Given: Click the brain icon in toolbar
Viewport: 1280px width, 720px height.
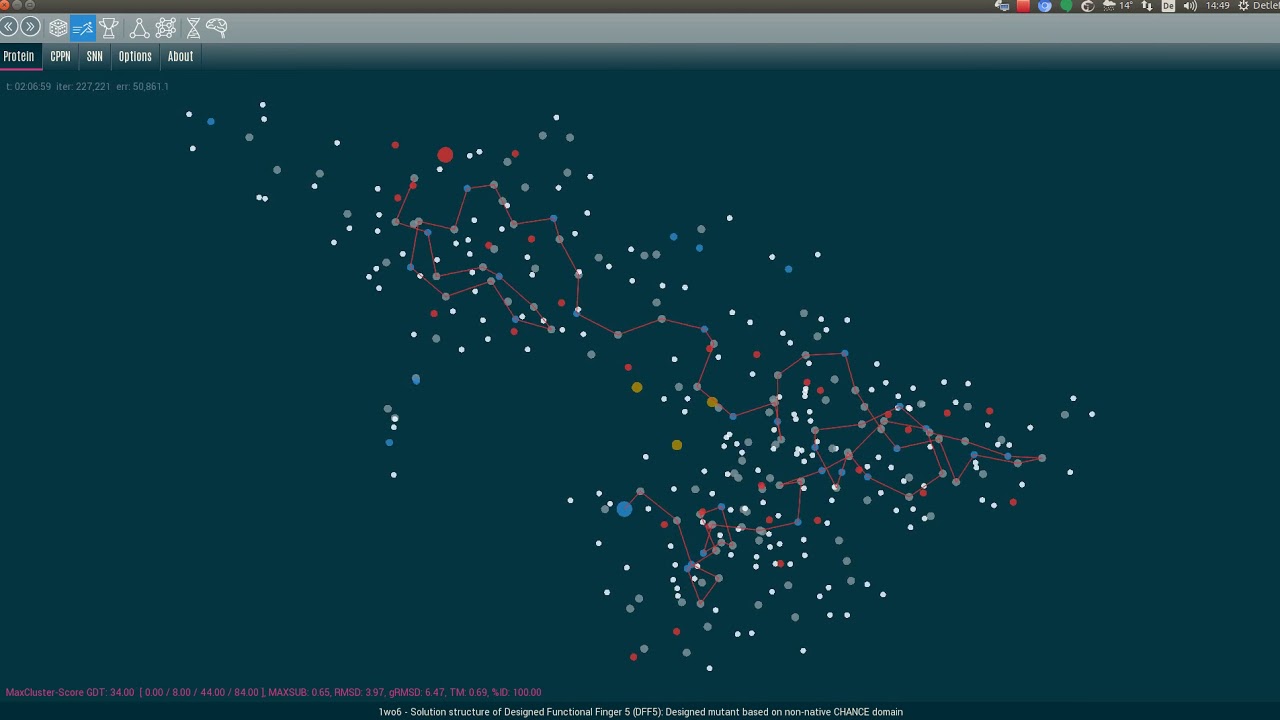Looking at the screenshot, I should point(216,28).
